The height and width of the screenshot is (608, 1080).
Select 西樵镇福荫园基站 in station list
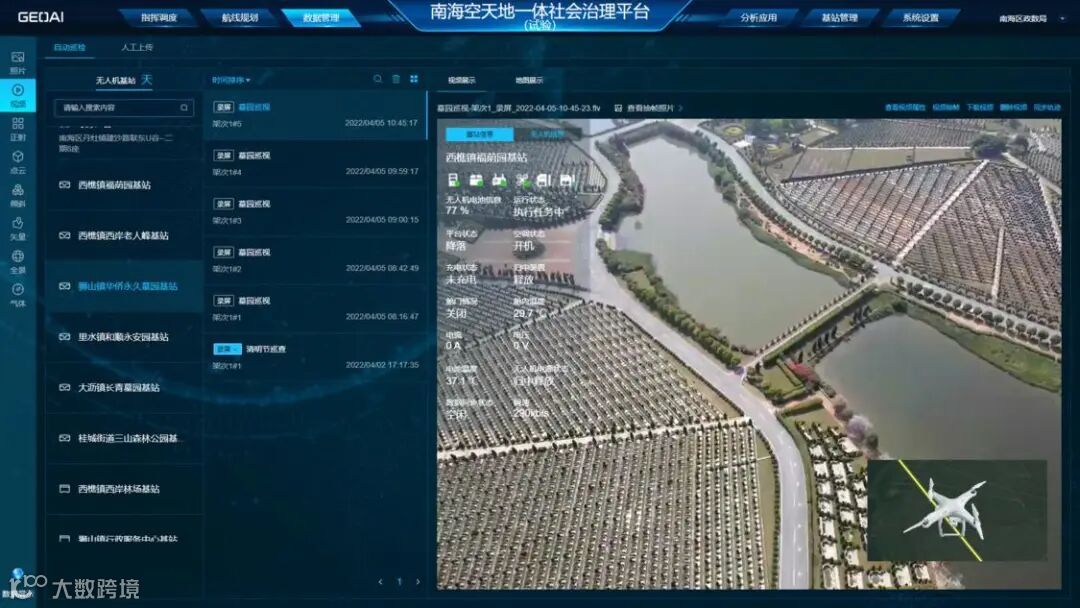[124, 185]
